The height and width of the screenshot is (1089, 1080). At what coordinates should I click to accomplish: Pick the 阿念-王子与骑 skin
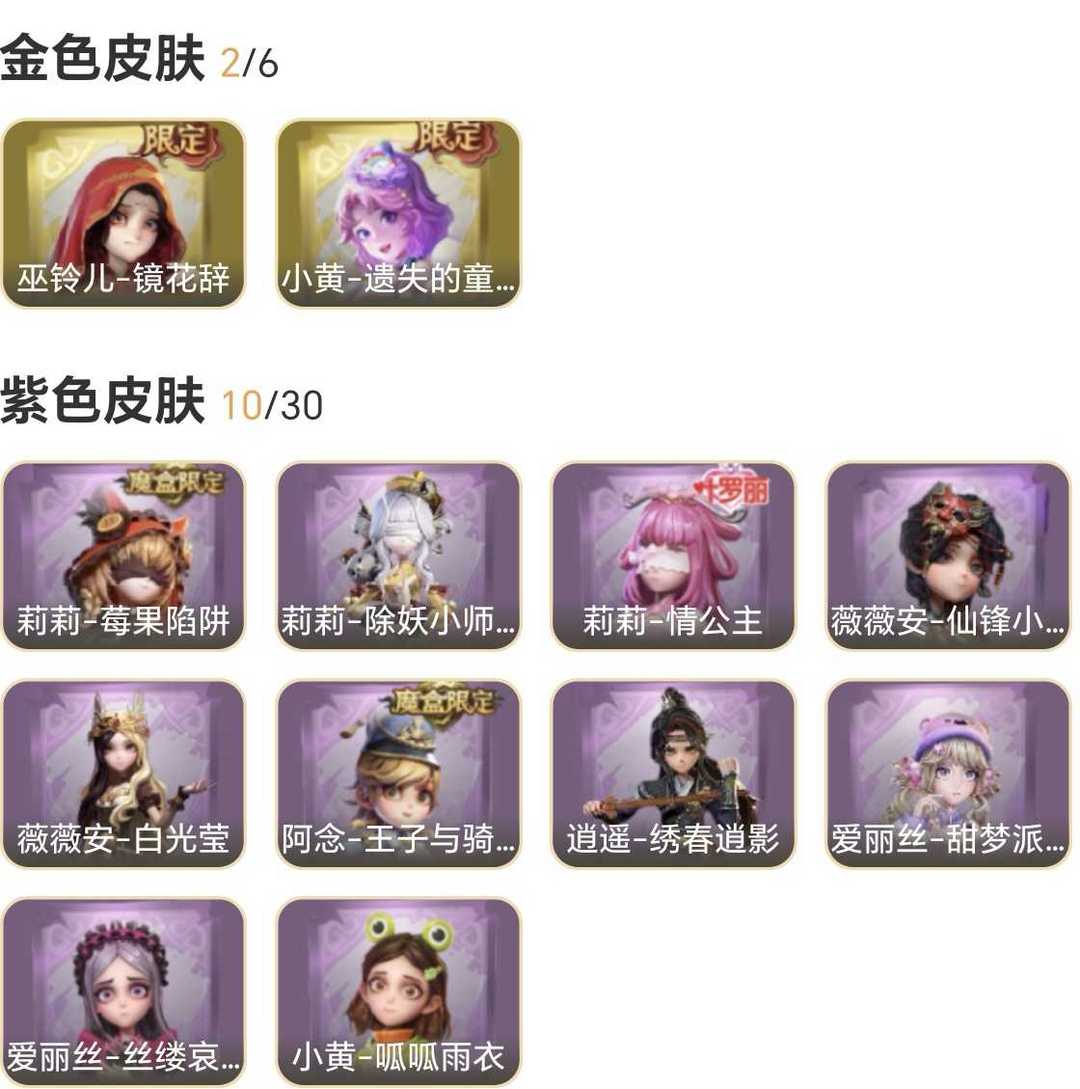[x=399, y=774]
